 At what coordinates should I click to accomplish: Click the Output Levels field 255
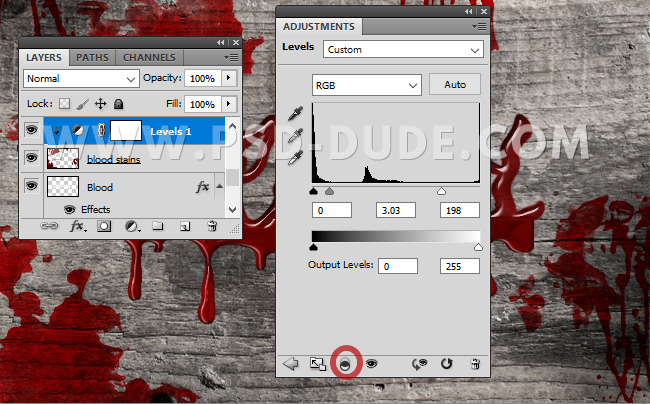460,266
